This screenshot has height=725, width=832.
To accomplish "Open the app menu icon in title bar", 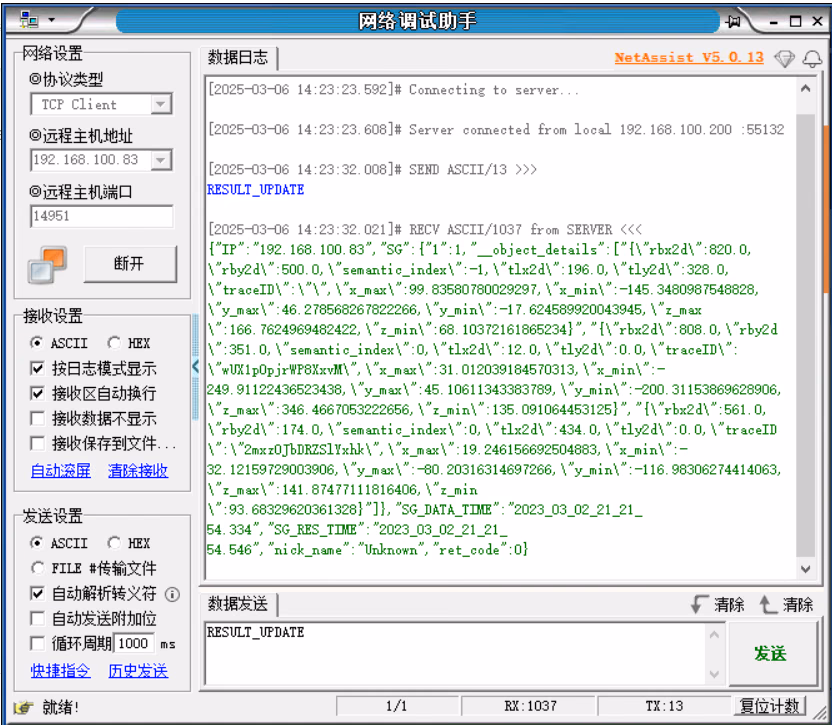I will click(x=29, y=20).
